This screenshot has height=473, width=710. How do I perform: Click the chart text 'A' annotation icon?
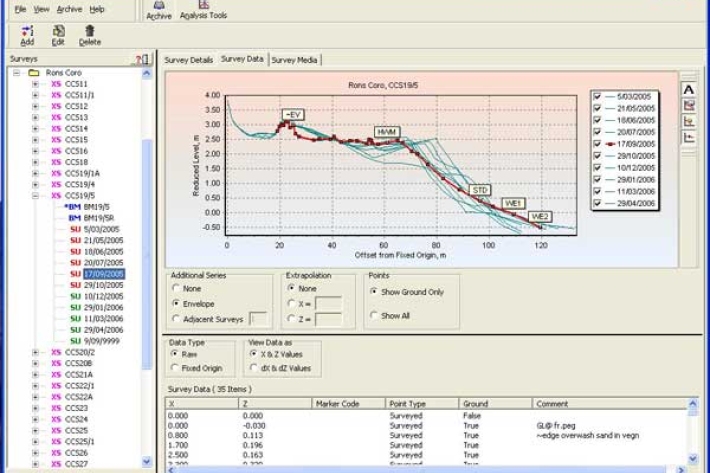coord(689,90)
